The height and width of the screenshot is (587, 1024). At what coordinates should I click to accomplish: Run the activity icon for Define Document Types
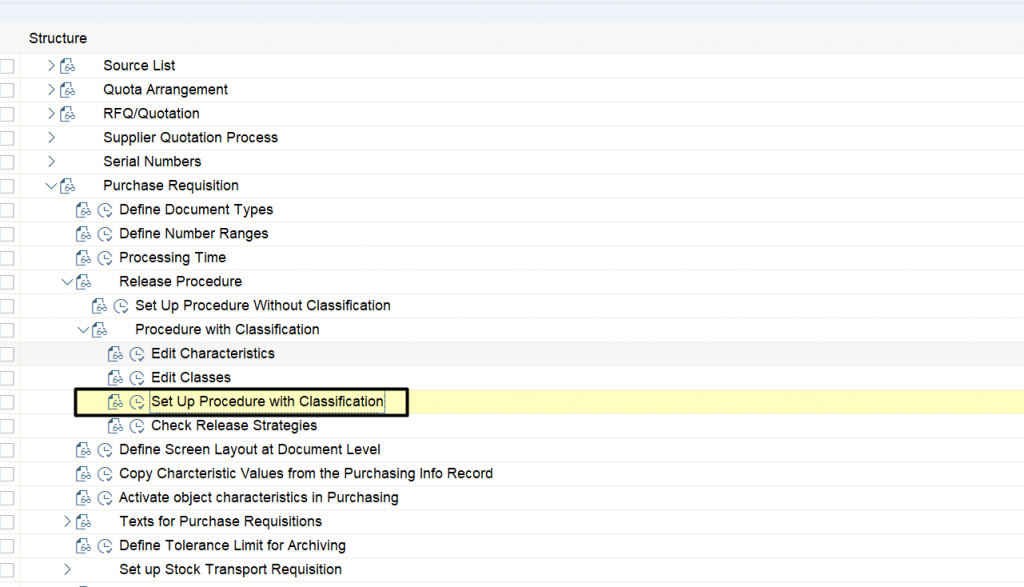click(x=105, y=210)
